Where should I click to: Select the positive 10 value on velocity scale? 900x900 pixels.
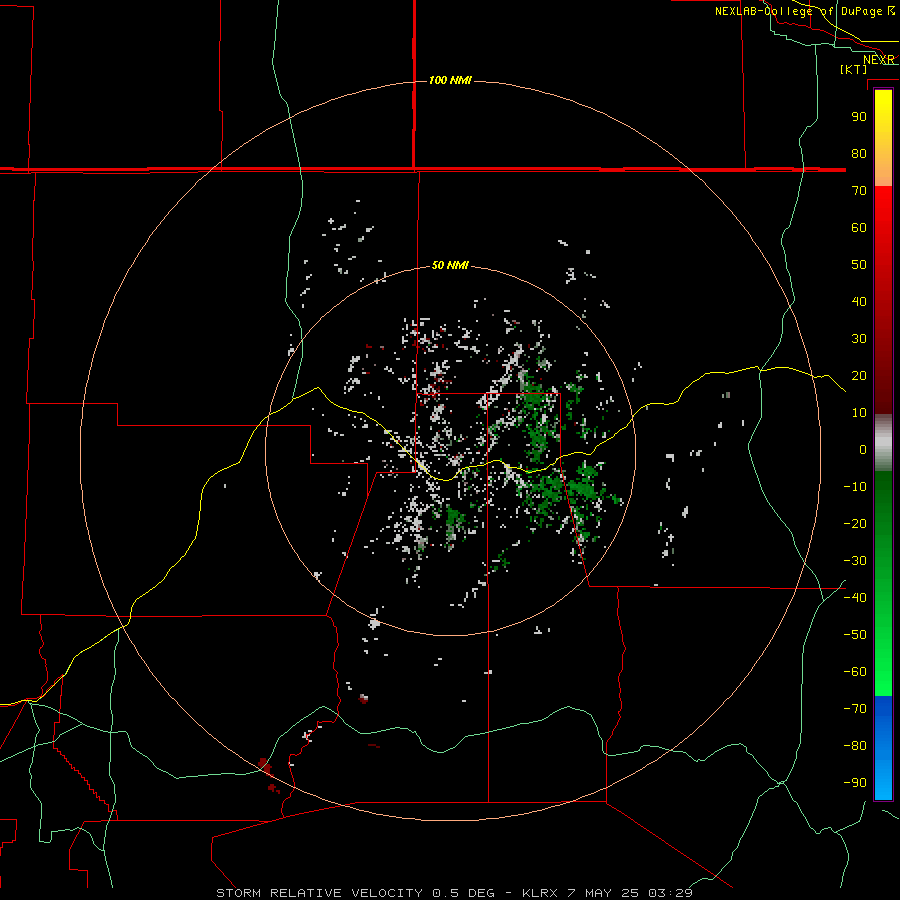click(x=859, y=413)
